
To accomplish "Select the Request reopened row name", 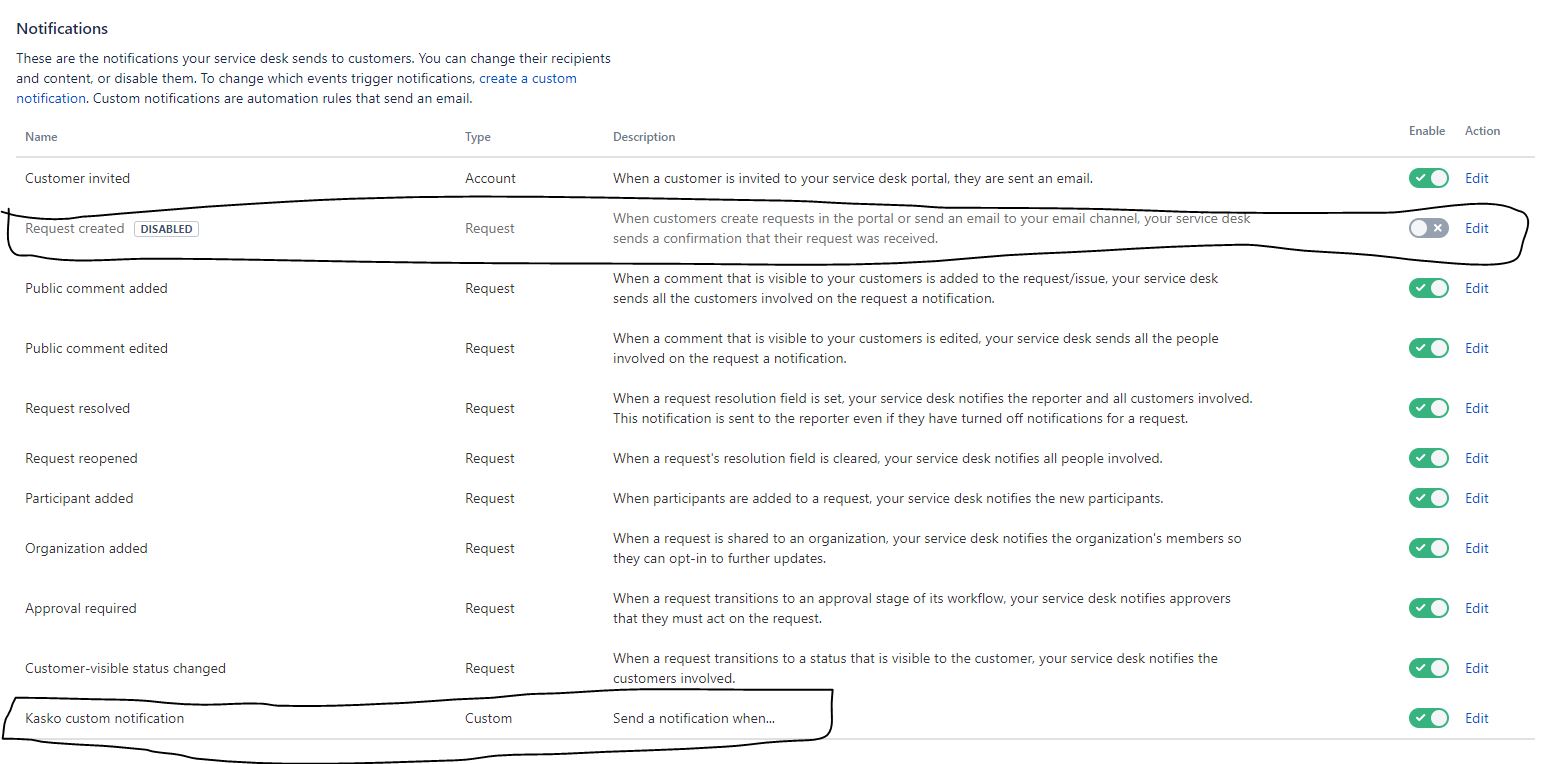I will coord(81,458).
